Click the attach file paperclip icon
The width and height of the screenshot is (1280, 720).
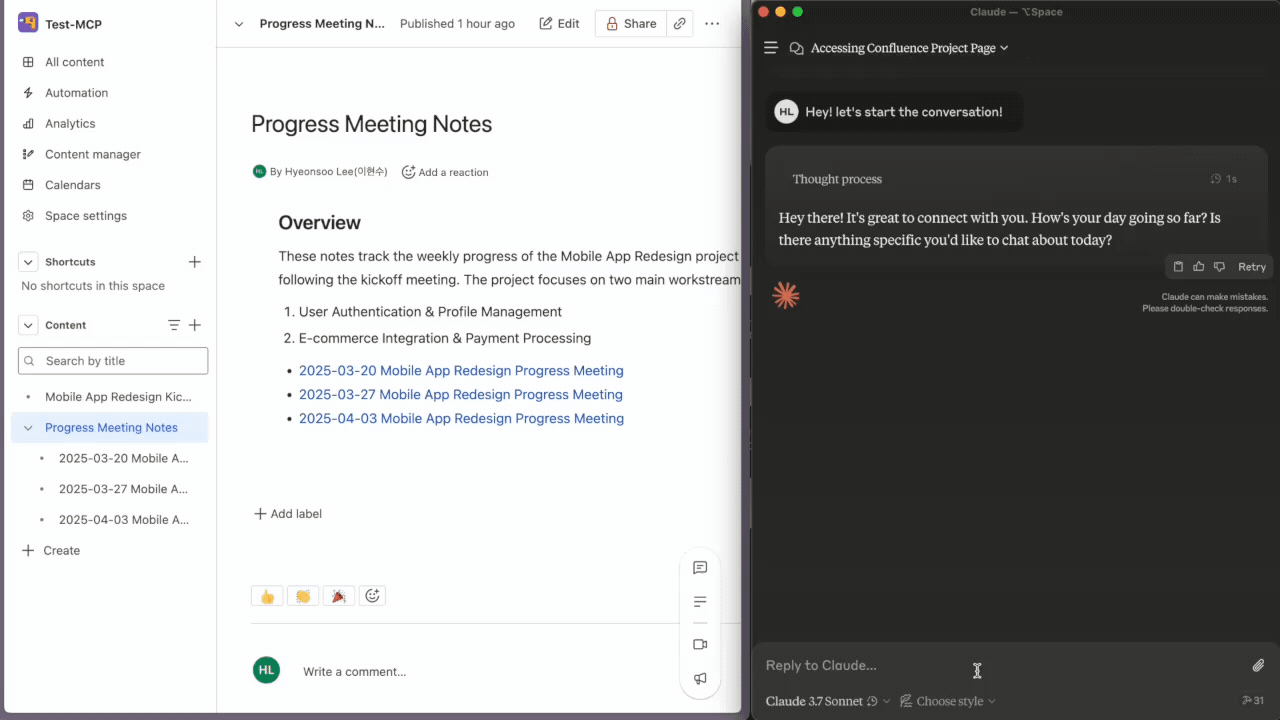click(1258, 666)
